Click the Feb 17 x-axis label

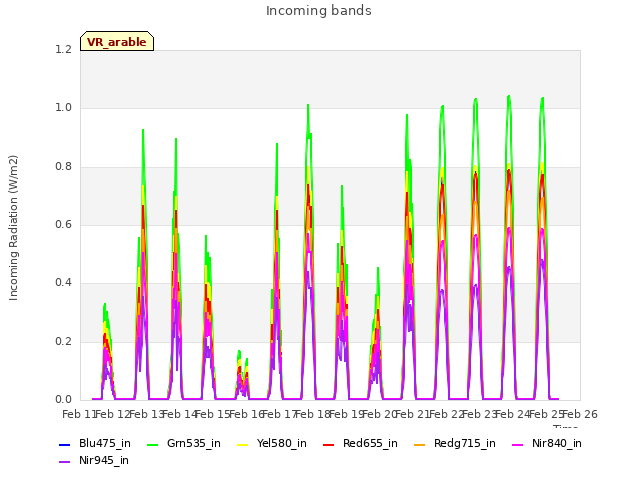coord(279,414)
